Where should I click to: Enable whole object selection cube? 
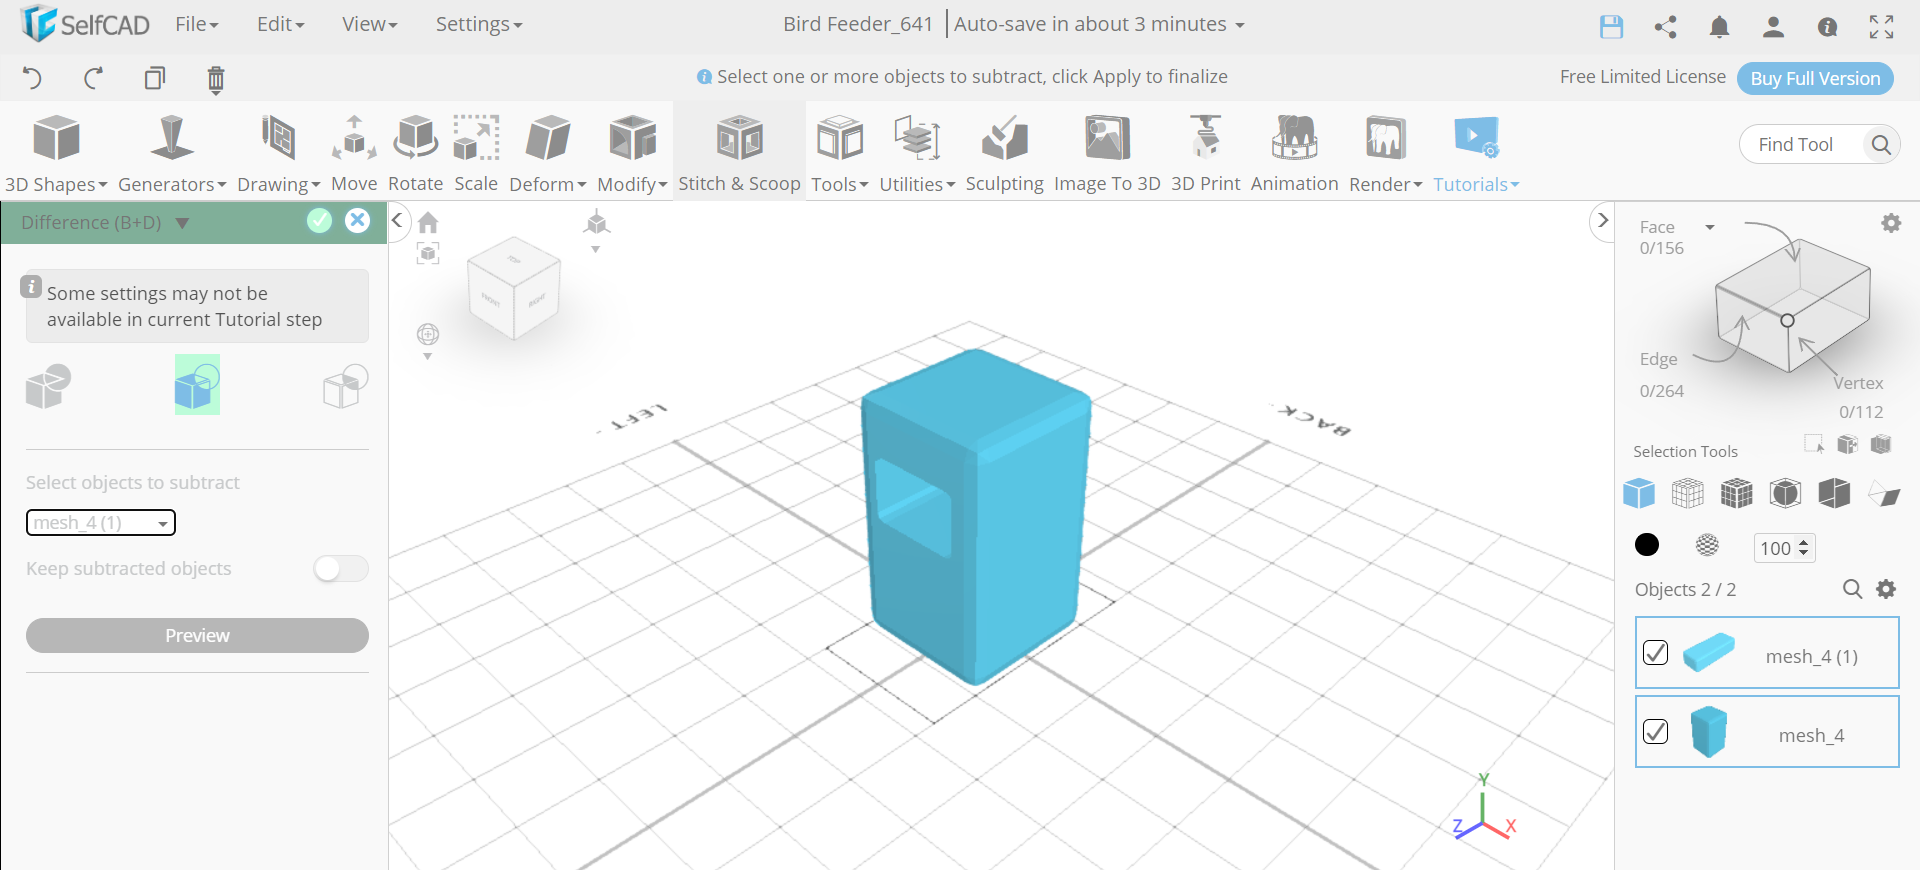pos(1639,493)
